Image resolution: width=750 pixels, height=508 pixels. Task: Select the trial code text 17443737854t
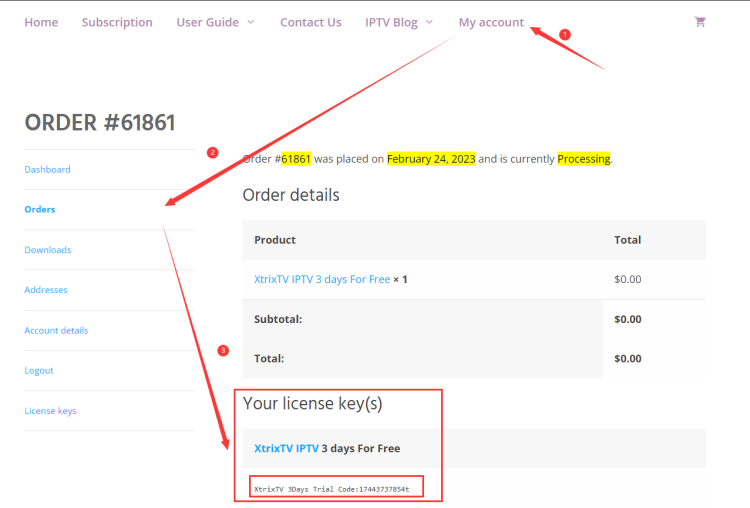(384, 489)
